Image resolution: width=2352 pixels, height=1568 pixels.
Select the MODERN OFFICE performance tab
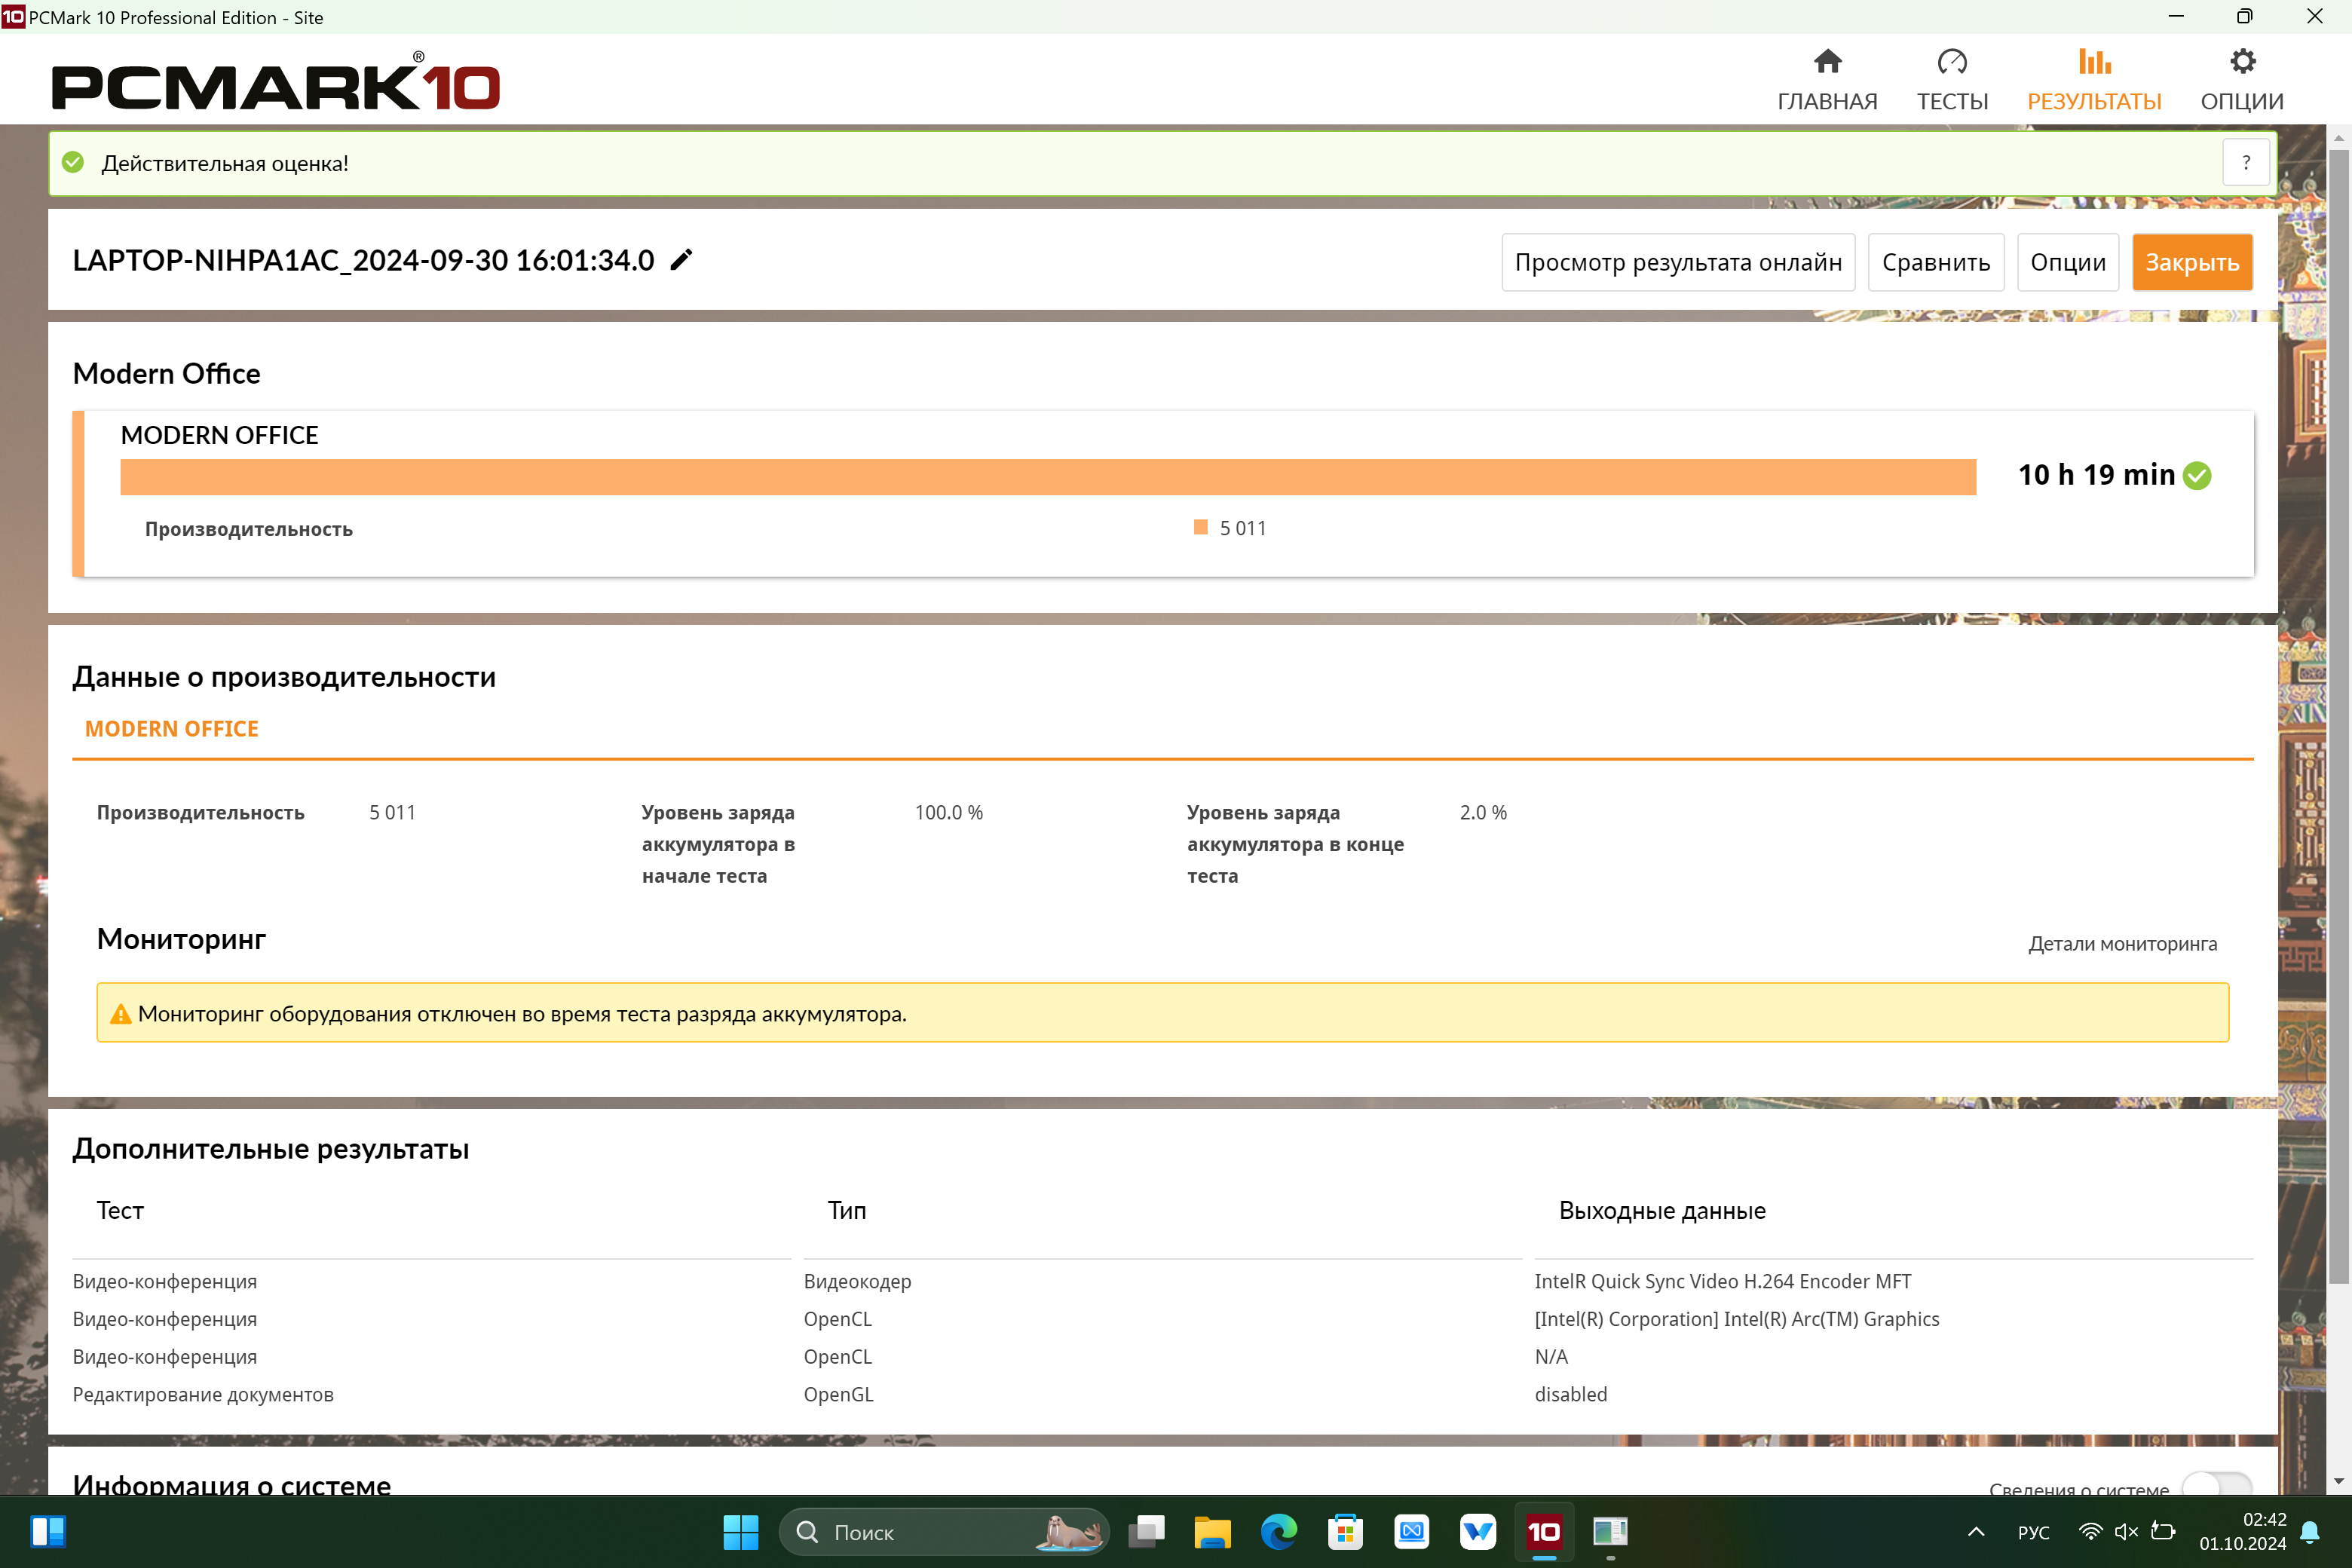click(172, 729)
